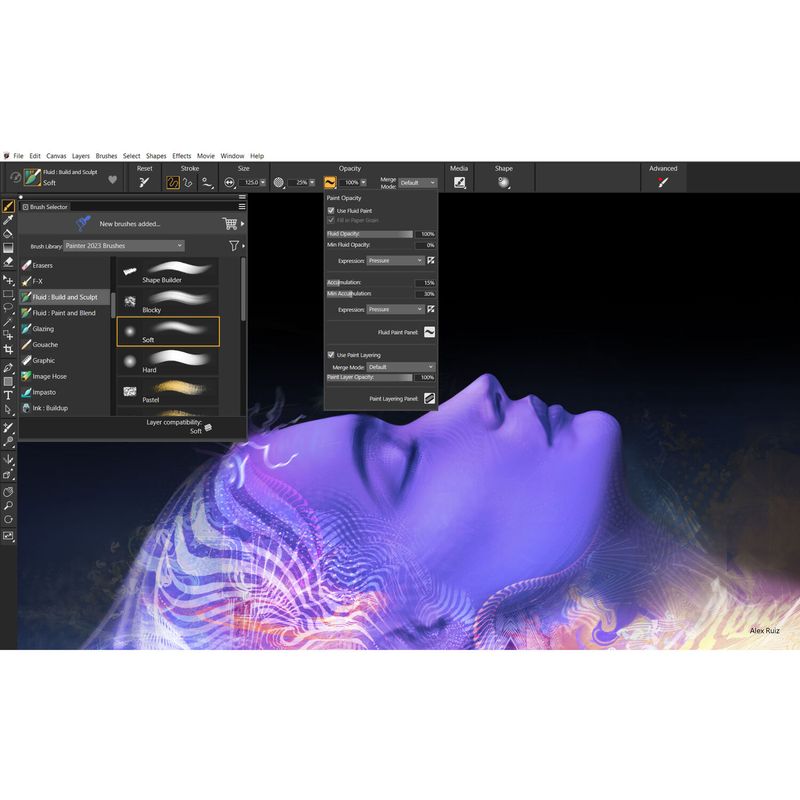
Task: Select the Rectangle Shape tool
Action: (x=8, y=381)
